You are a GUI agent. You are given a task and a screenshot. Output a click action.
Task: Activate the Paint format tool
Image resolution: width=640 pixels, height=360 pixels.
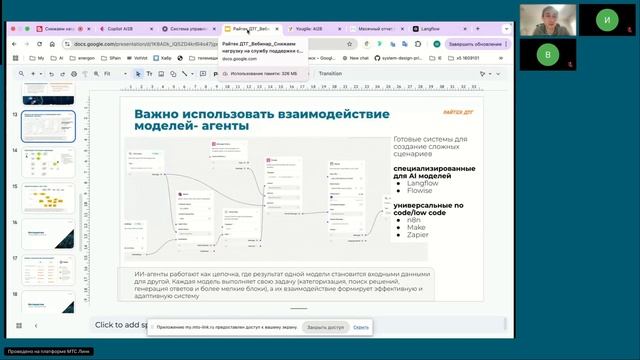tap(85, 74)
